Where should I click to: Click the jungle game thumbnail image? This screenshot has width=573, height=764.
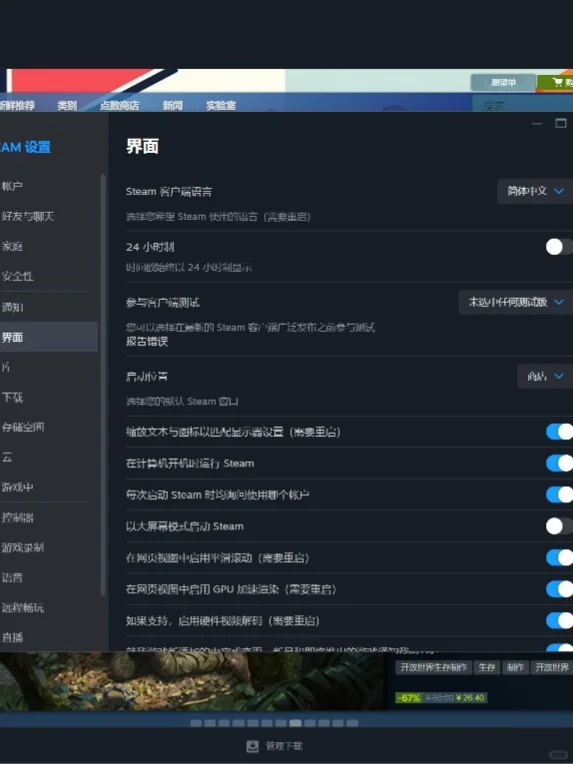point(192,681)
